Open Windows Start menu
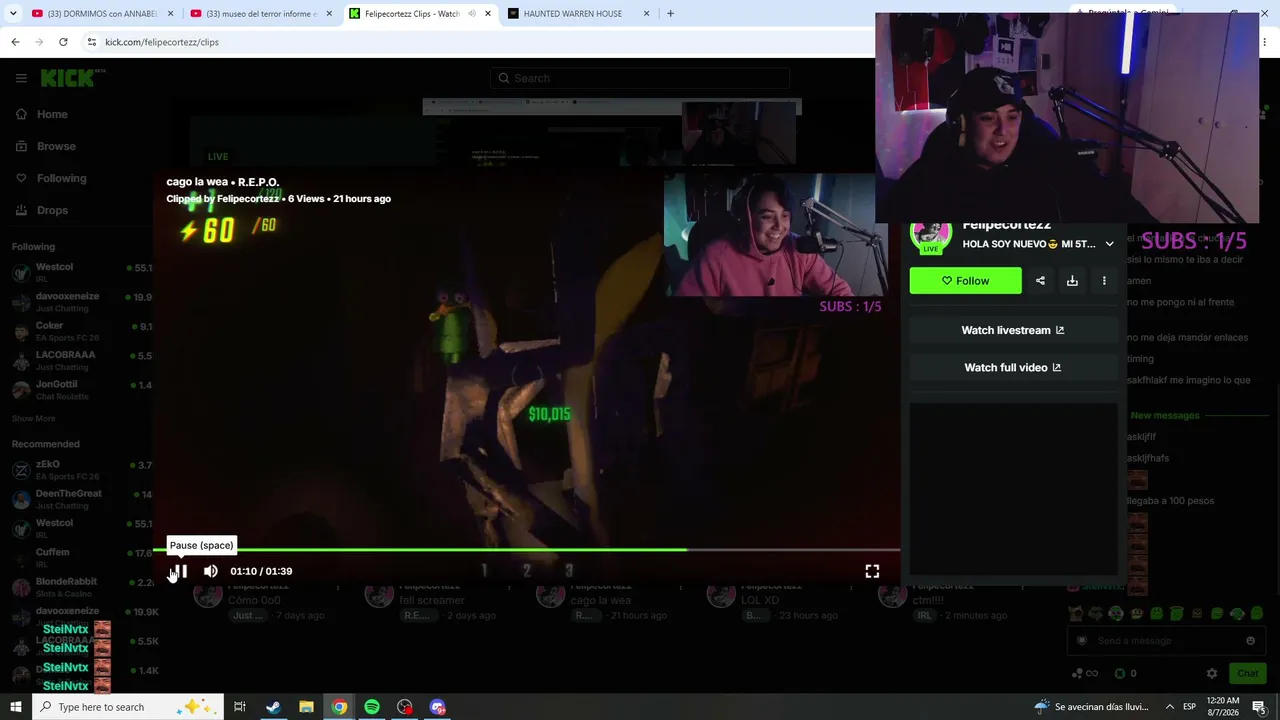Viewport: 1280px width, 720px height. point(15,707)
